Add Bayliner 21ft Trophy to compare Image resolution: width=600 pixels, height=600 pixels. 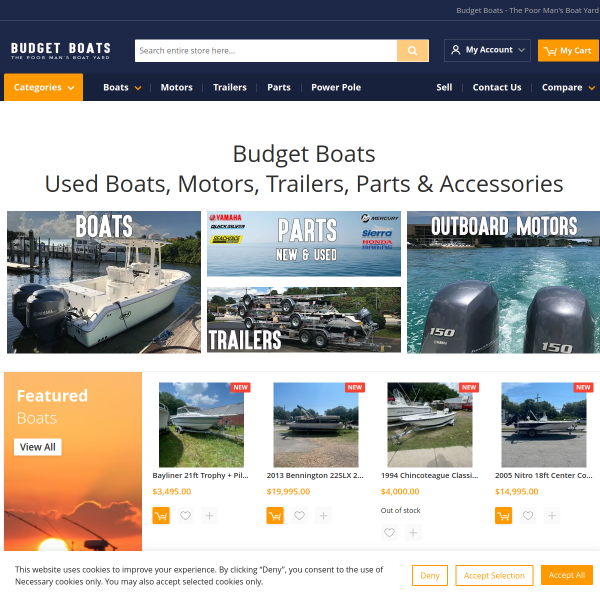[209, 515]
